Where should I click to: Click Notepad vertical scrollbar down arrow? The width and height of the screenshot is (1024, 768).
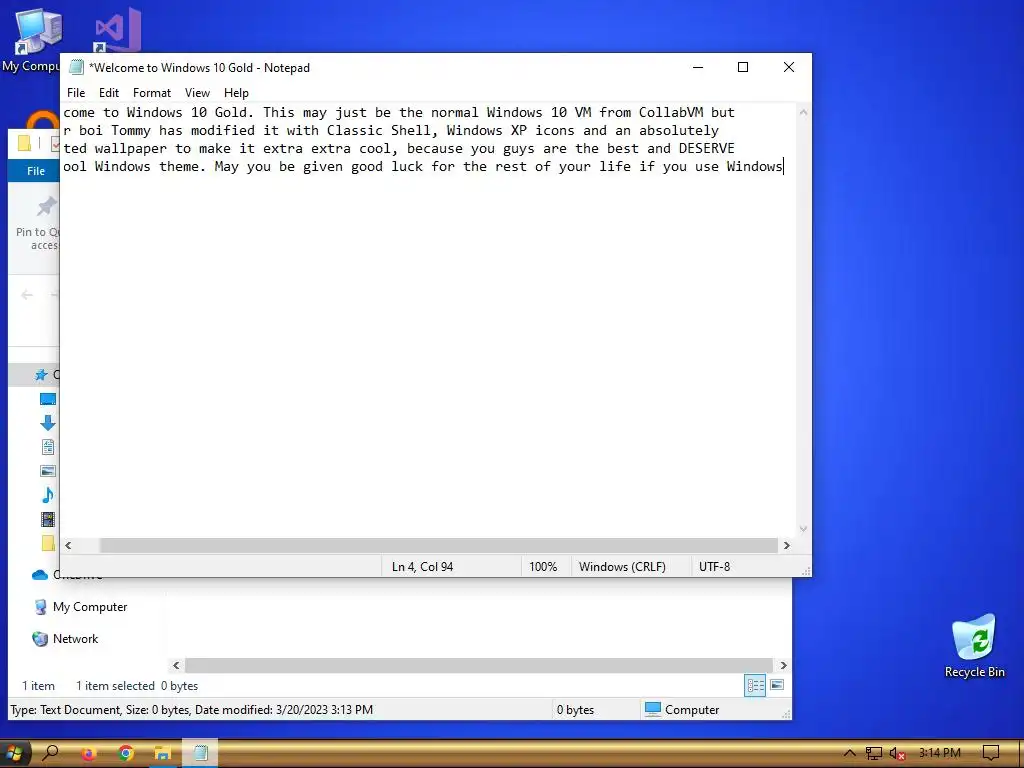(803, 529)
